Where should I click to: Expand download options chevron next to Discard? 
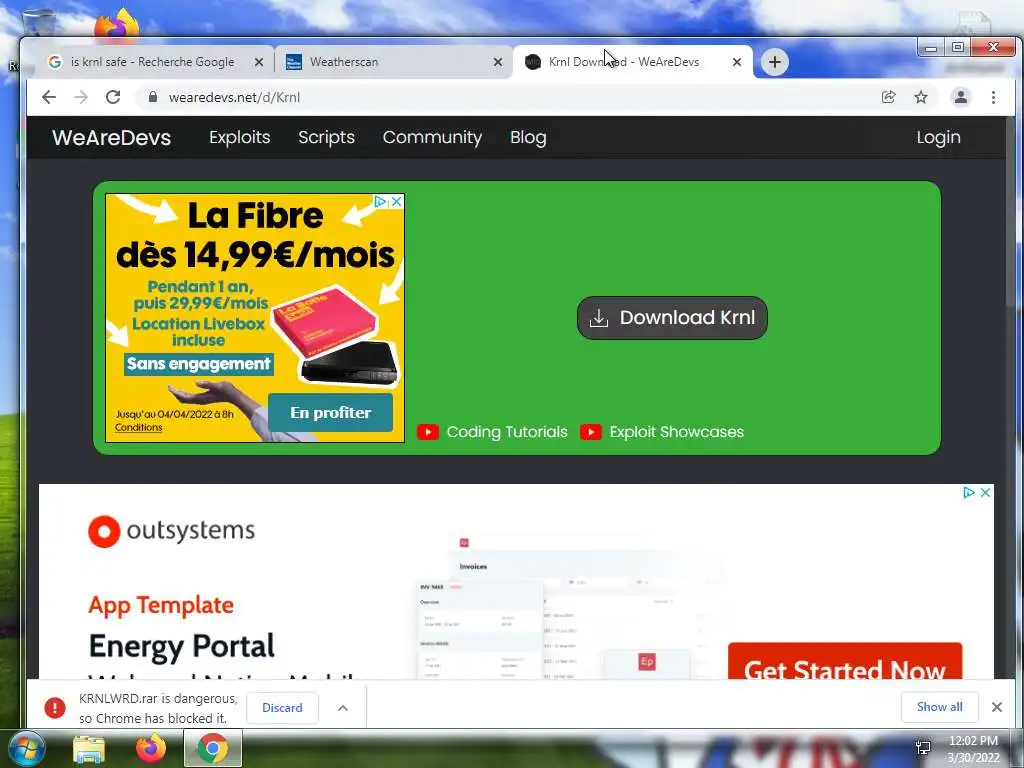pos(343,708)
